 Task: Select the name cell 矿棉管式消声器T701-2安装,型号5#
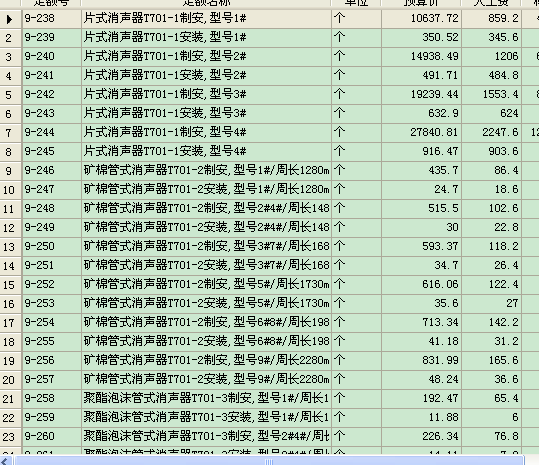206,303
